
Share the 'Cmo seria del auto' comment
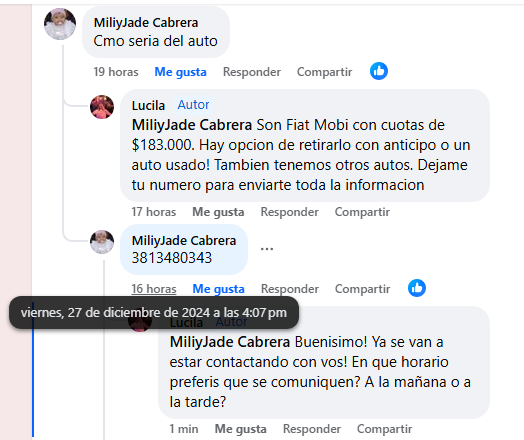324,72
